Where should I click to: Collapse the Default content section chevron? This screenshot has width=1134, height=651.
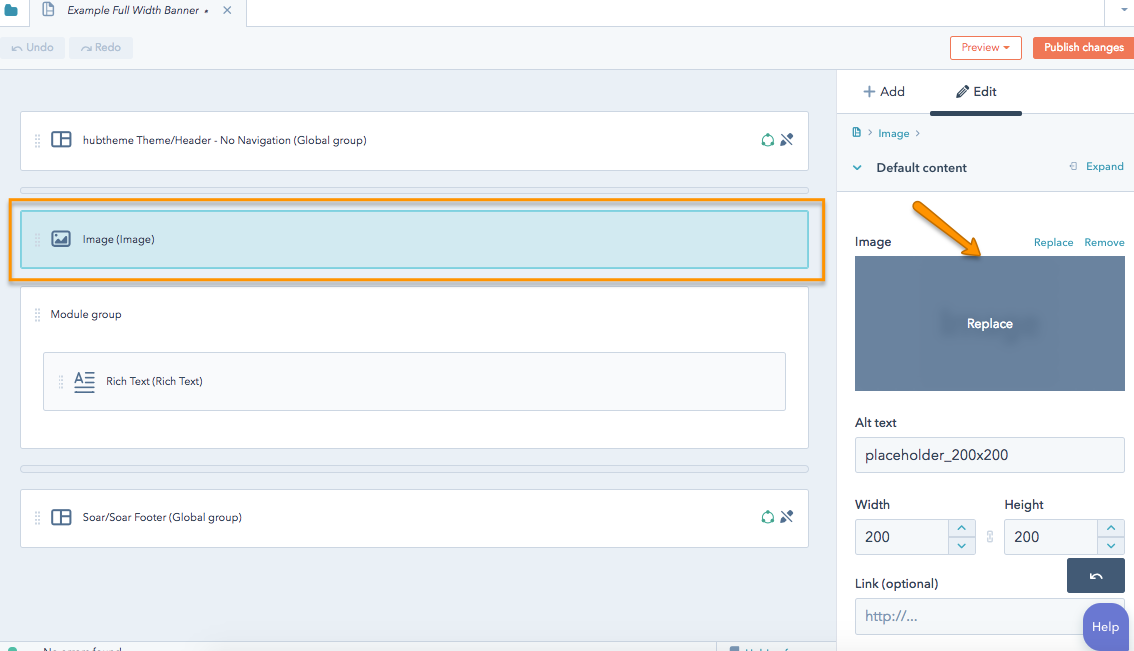[x=857, y=168]
